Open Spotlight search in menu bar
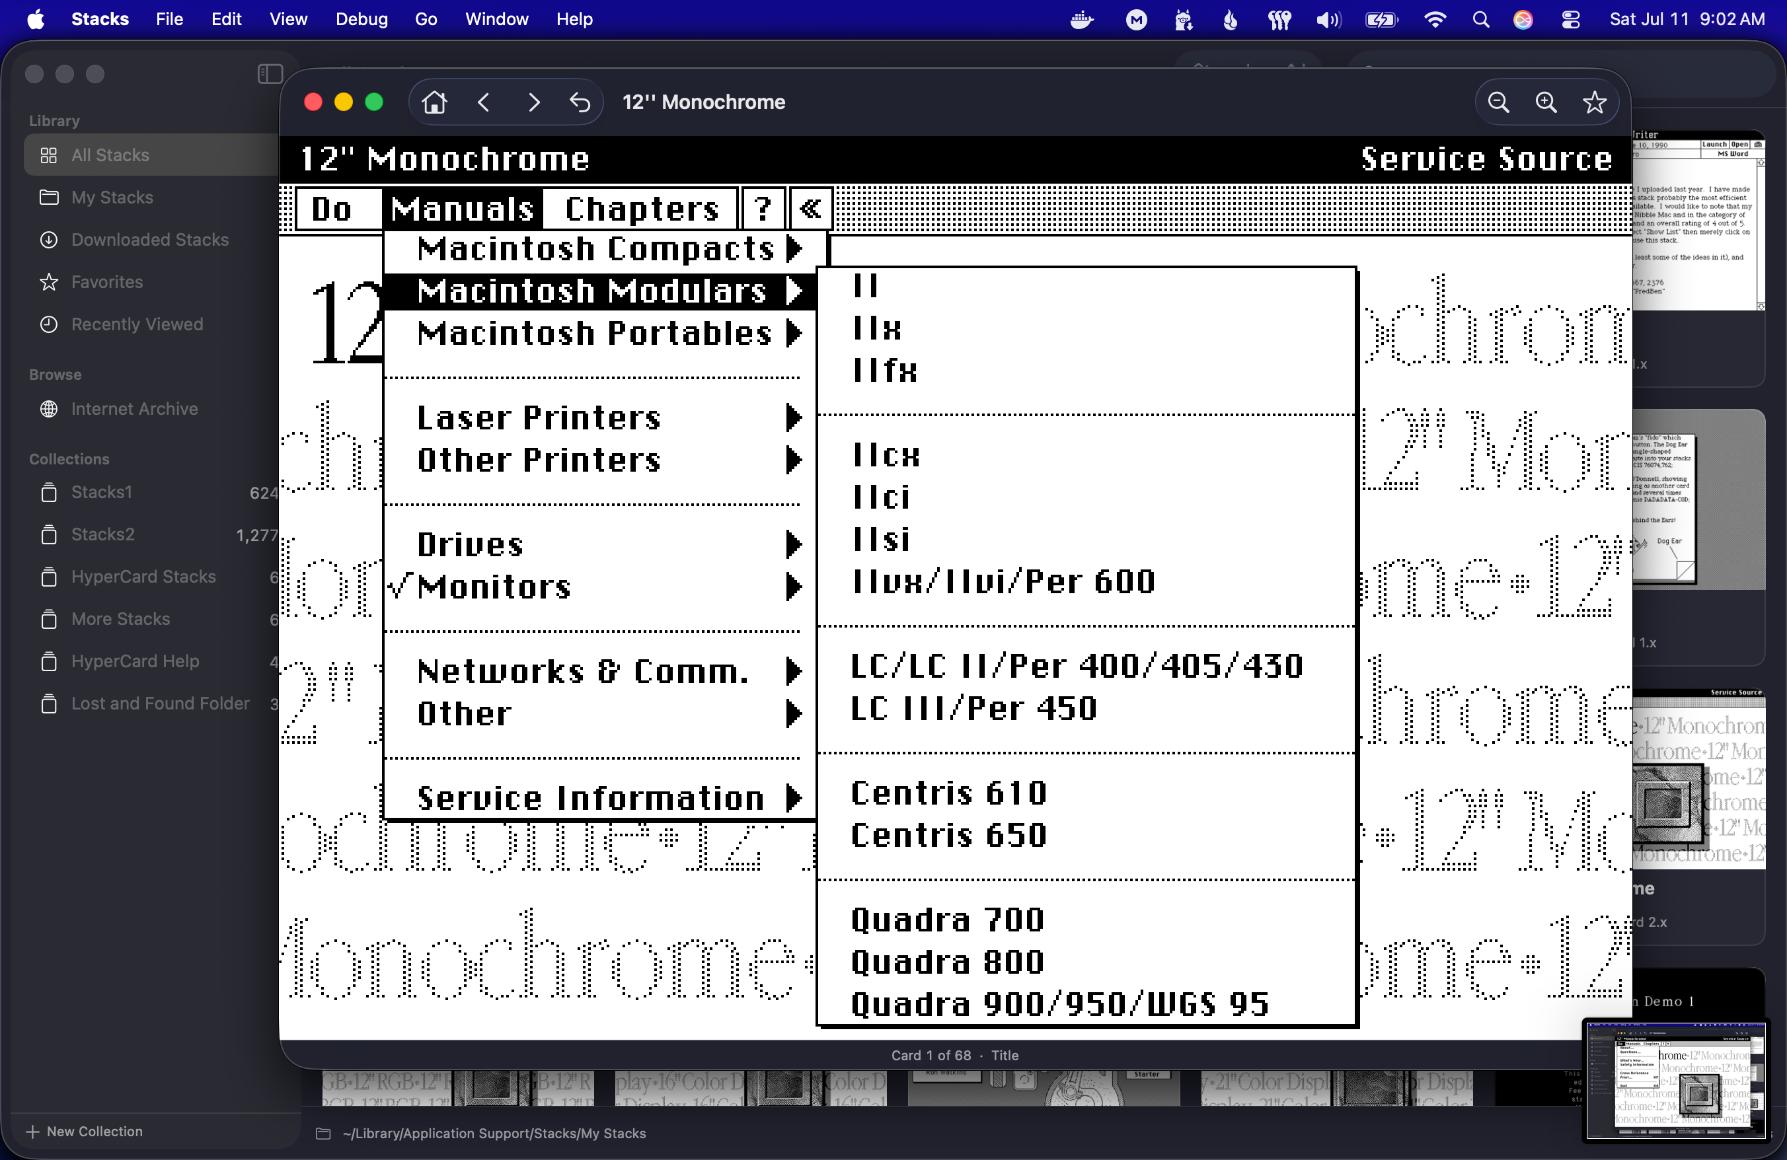The image size is (1787, 1160). coord(1481,19)
